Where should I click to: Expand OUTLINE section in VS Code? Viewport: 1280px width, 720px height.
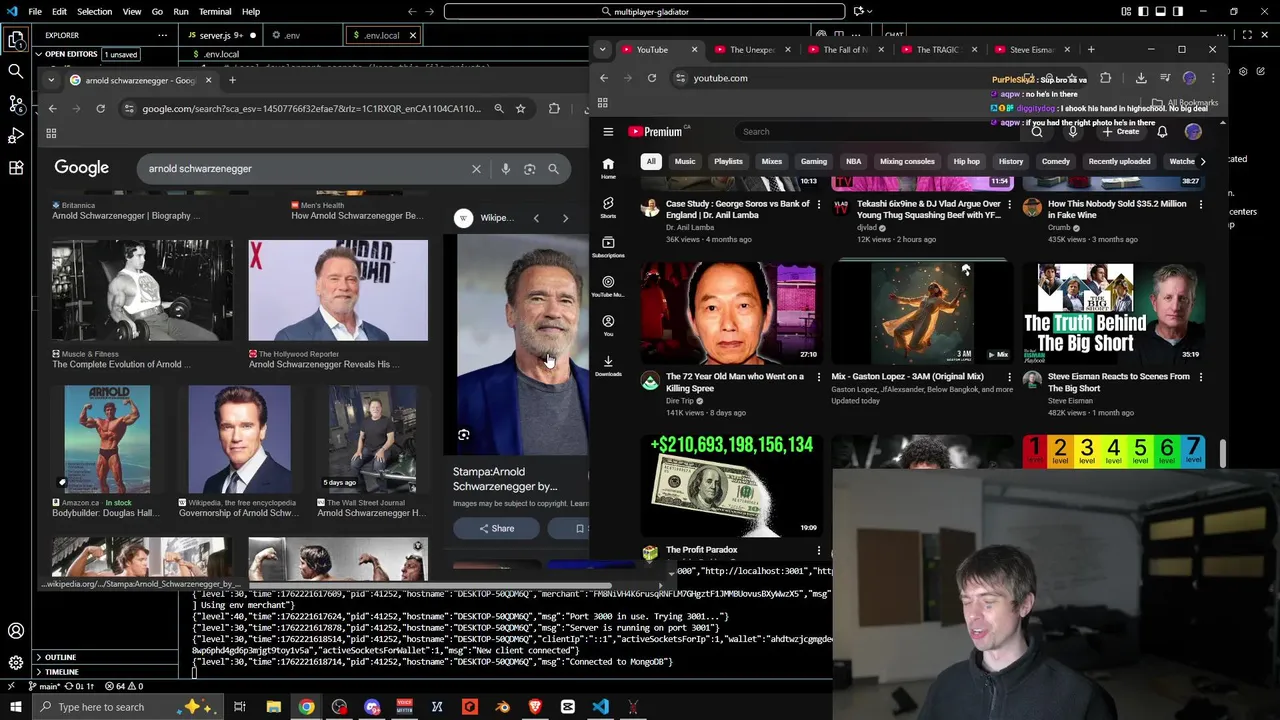pyautogui.click(x=60, y=657)
